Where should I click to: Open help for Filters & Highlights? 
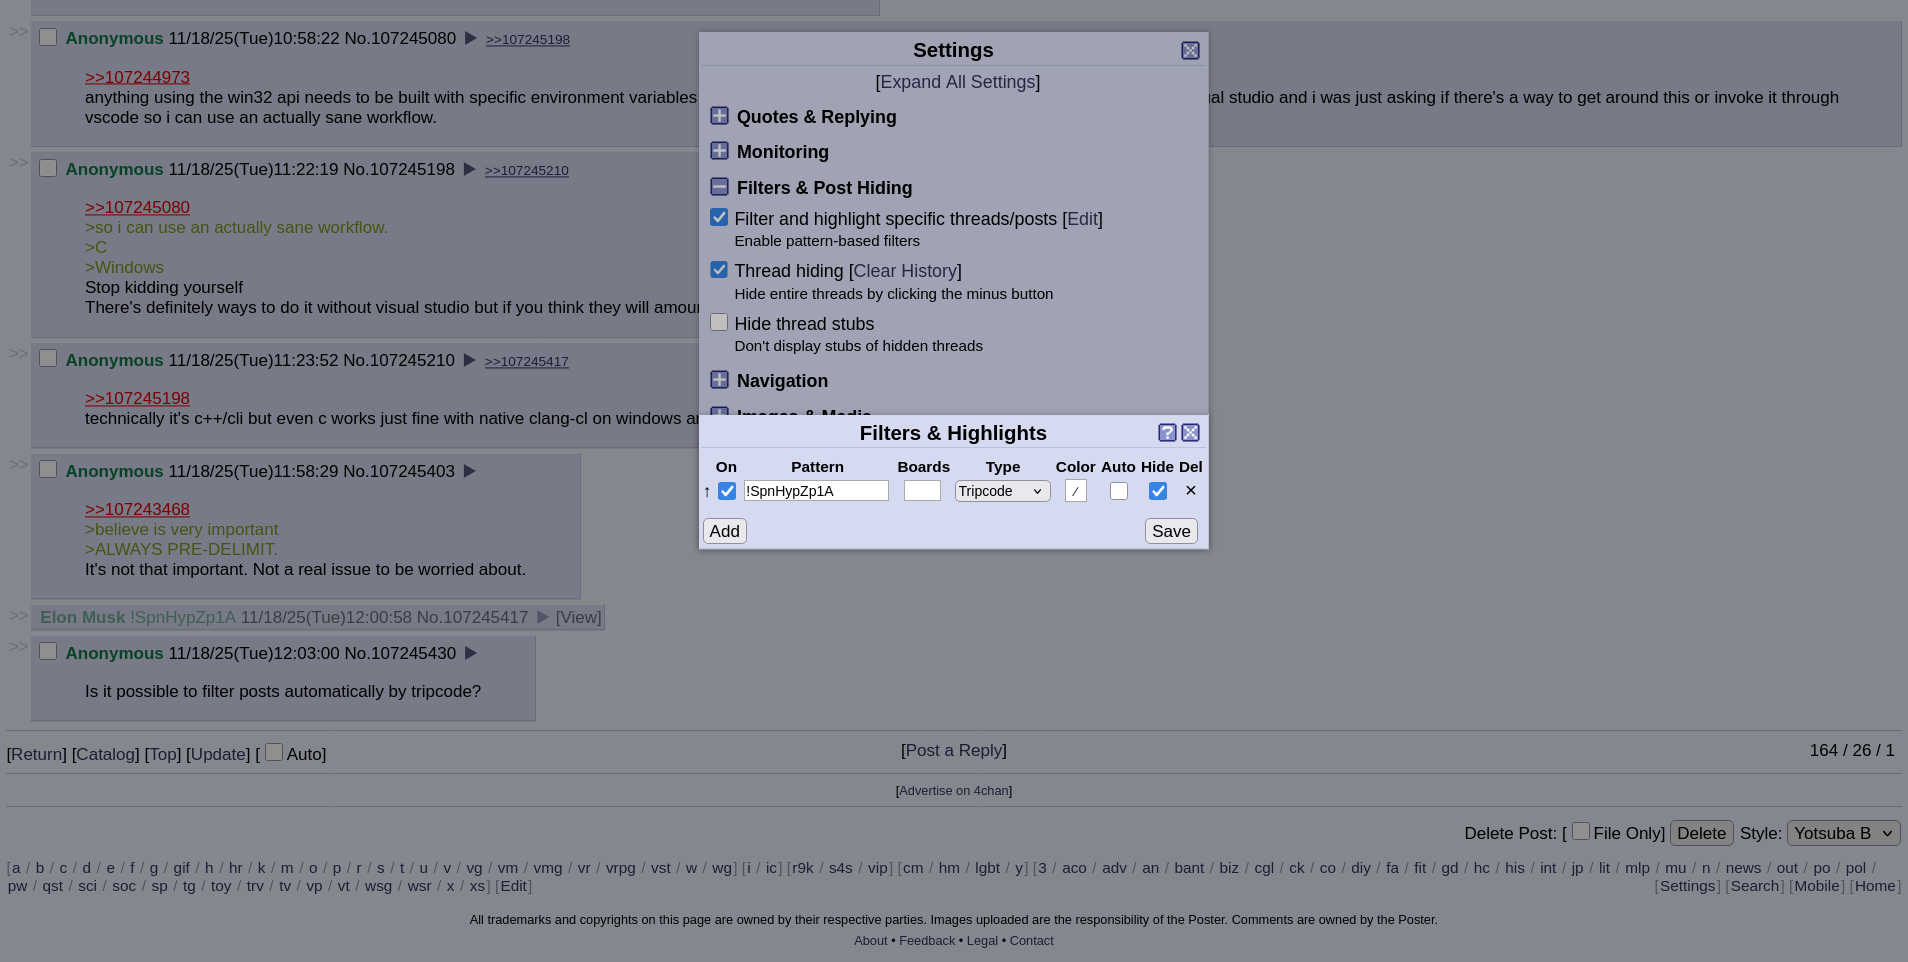pyautogui.click(x=1167, y=433)
